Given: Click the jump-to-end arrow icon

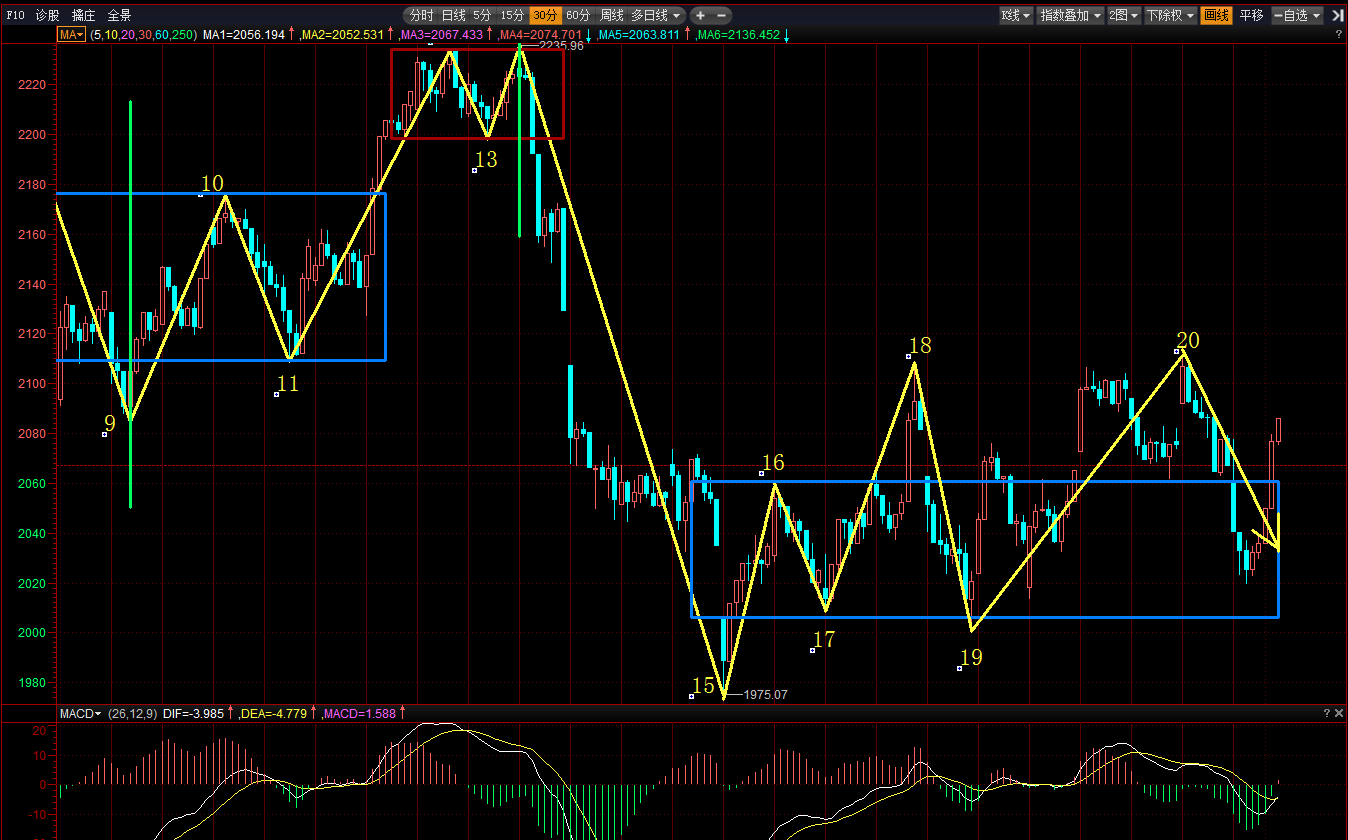Looking at the screenshot, I should 1337,15.
